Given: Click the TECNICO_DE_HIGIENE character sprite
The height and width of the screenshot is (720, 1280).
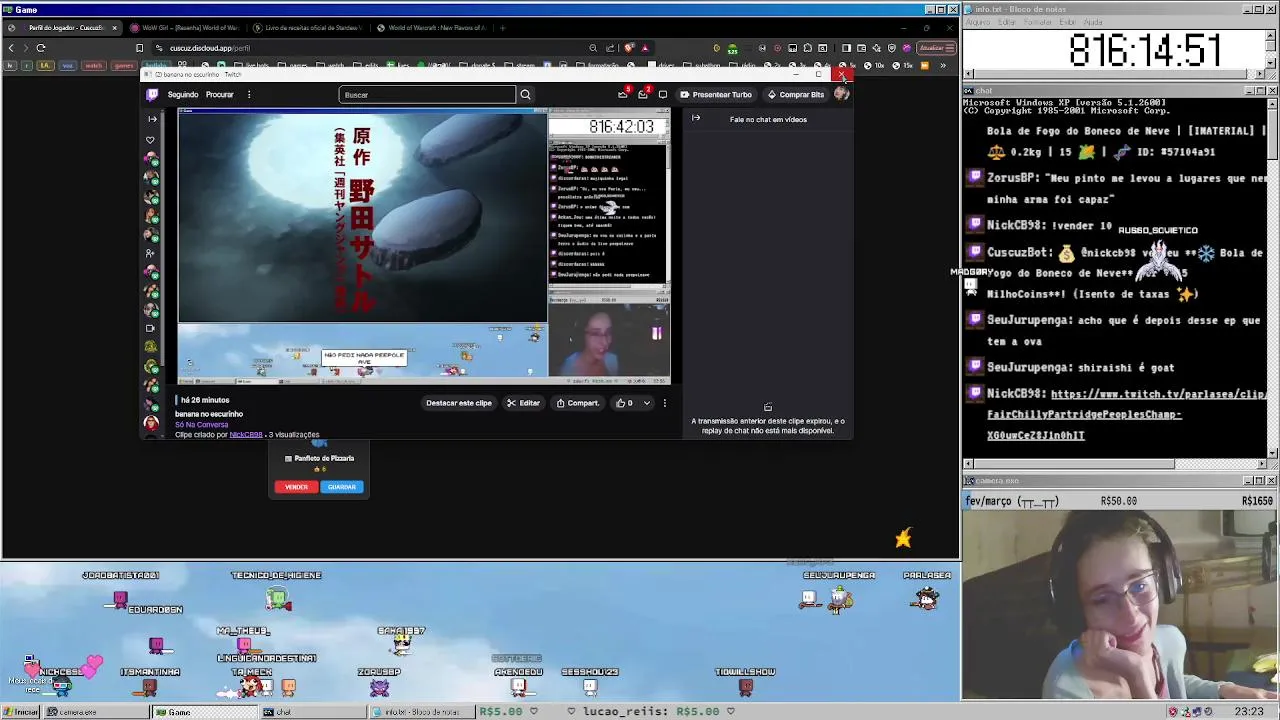Looking at the screenshot, I should tap(278, 599).
